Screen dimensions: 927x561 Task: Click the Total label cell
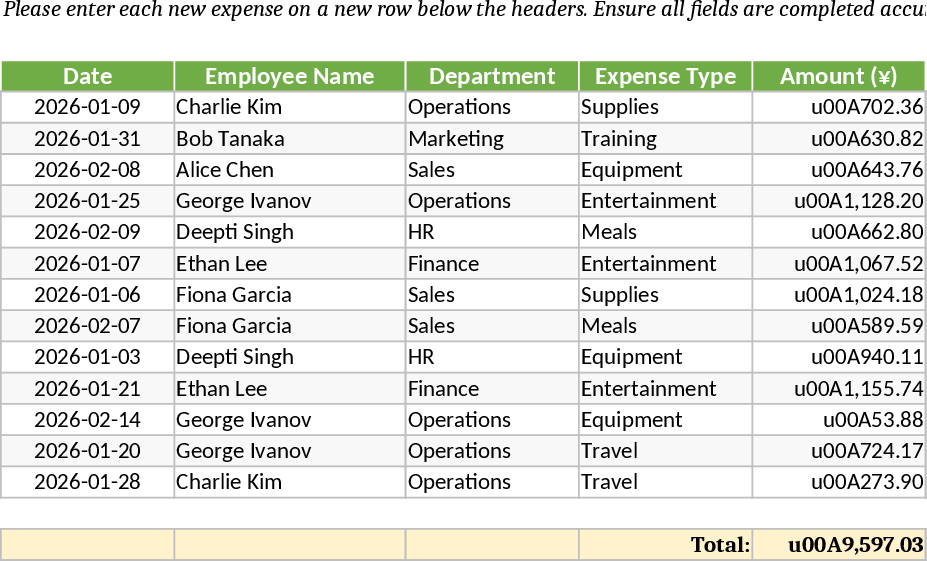pos(665,545)
